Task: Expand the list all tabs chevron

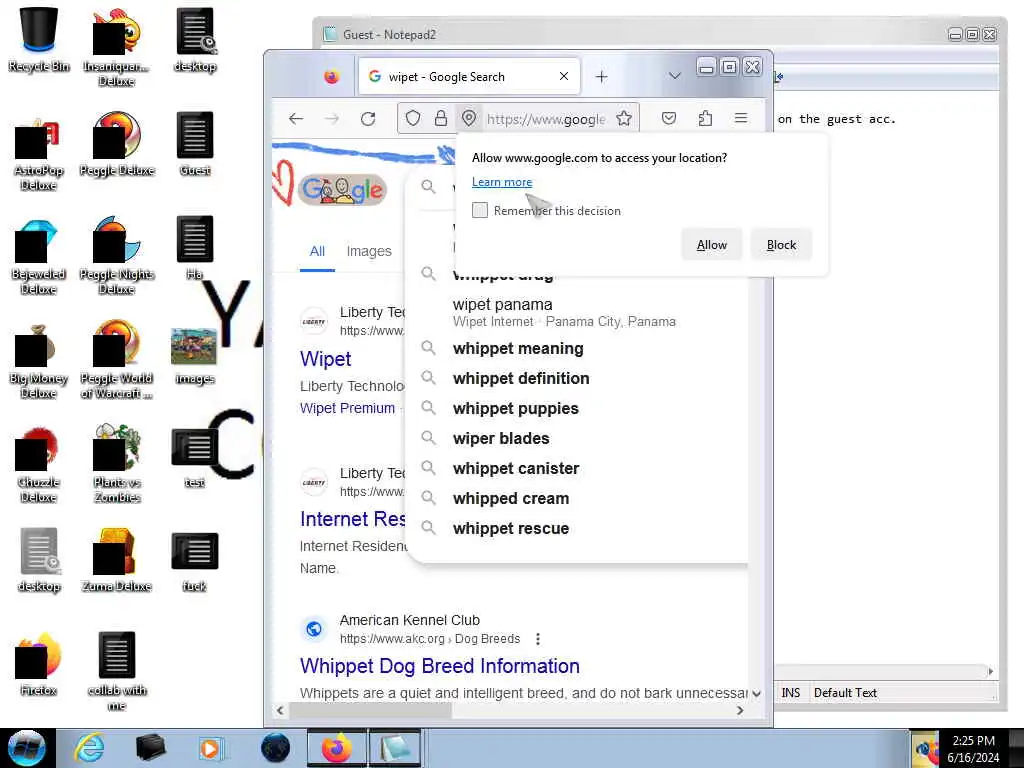Action: 675,76
